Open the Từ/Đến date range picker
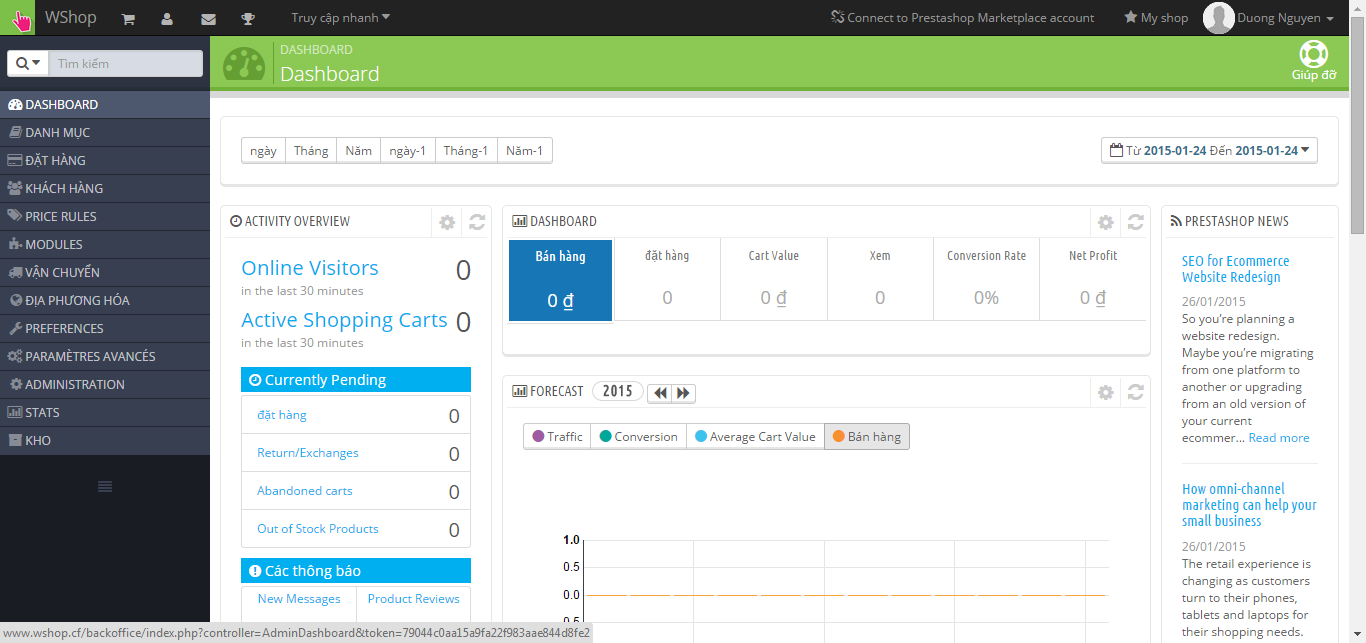 (x=1209, y=151)
